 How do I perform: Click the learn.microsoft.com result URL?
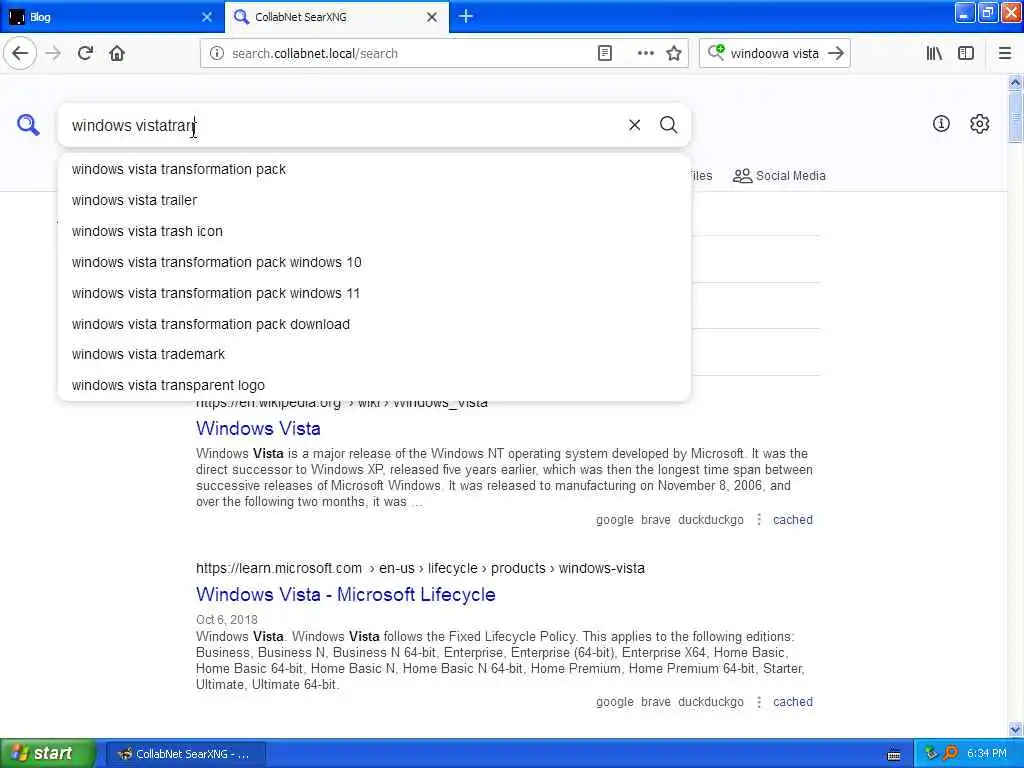(420, 568)
